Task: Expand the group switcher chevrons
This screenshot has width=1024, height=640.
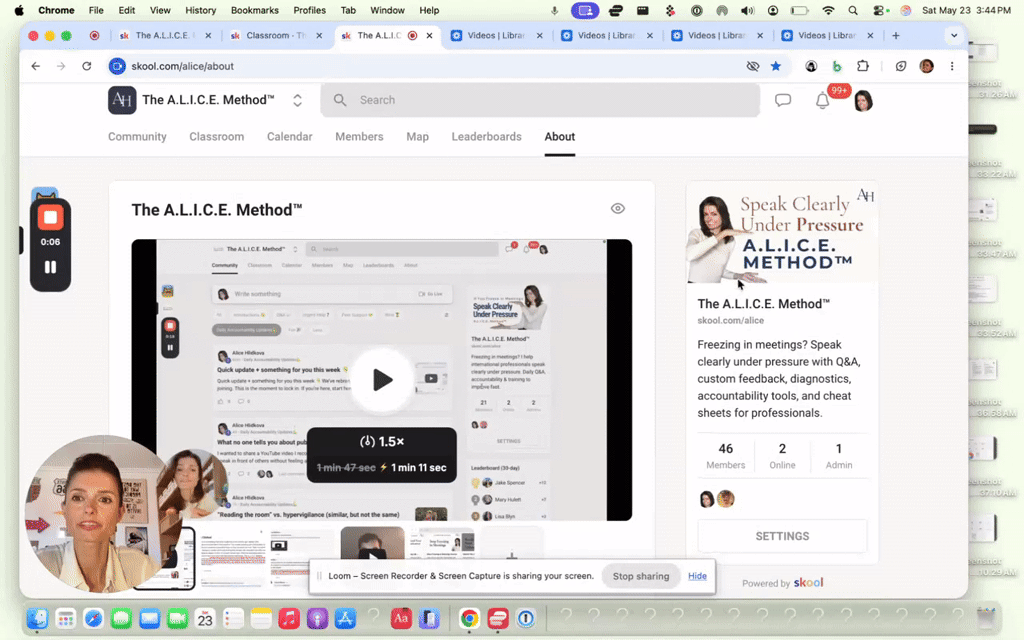Action: 297,101
